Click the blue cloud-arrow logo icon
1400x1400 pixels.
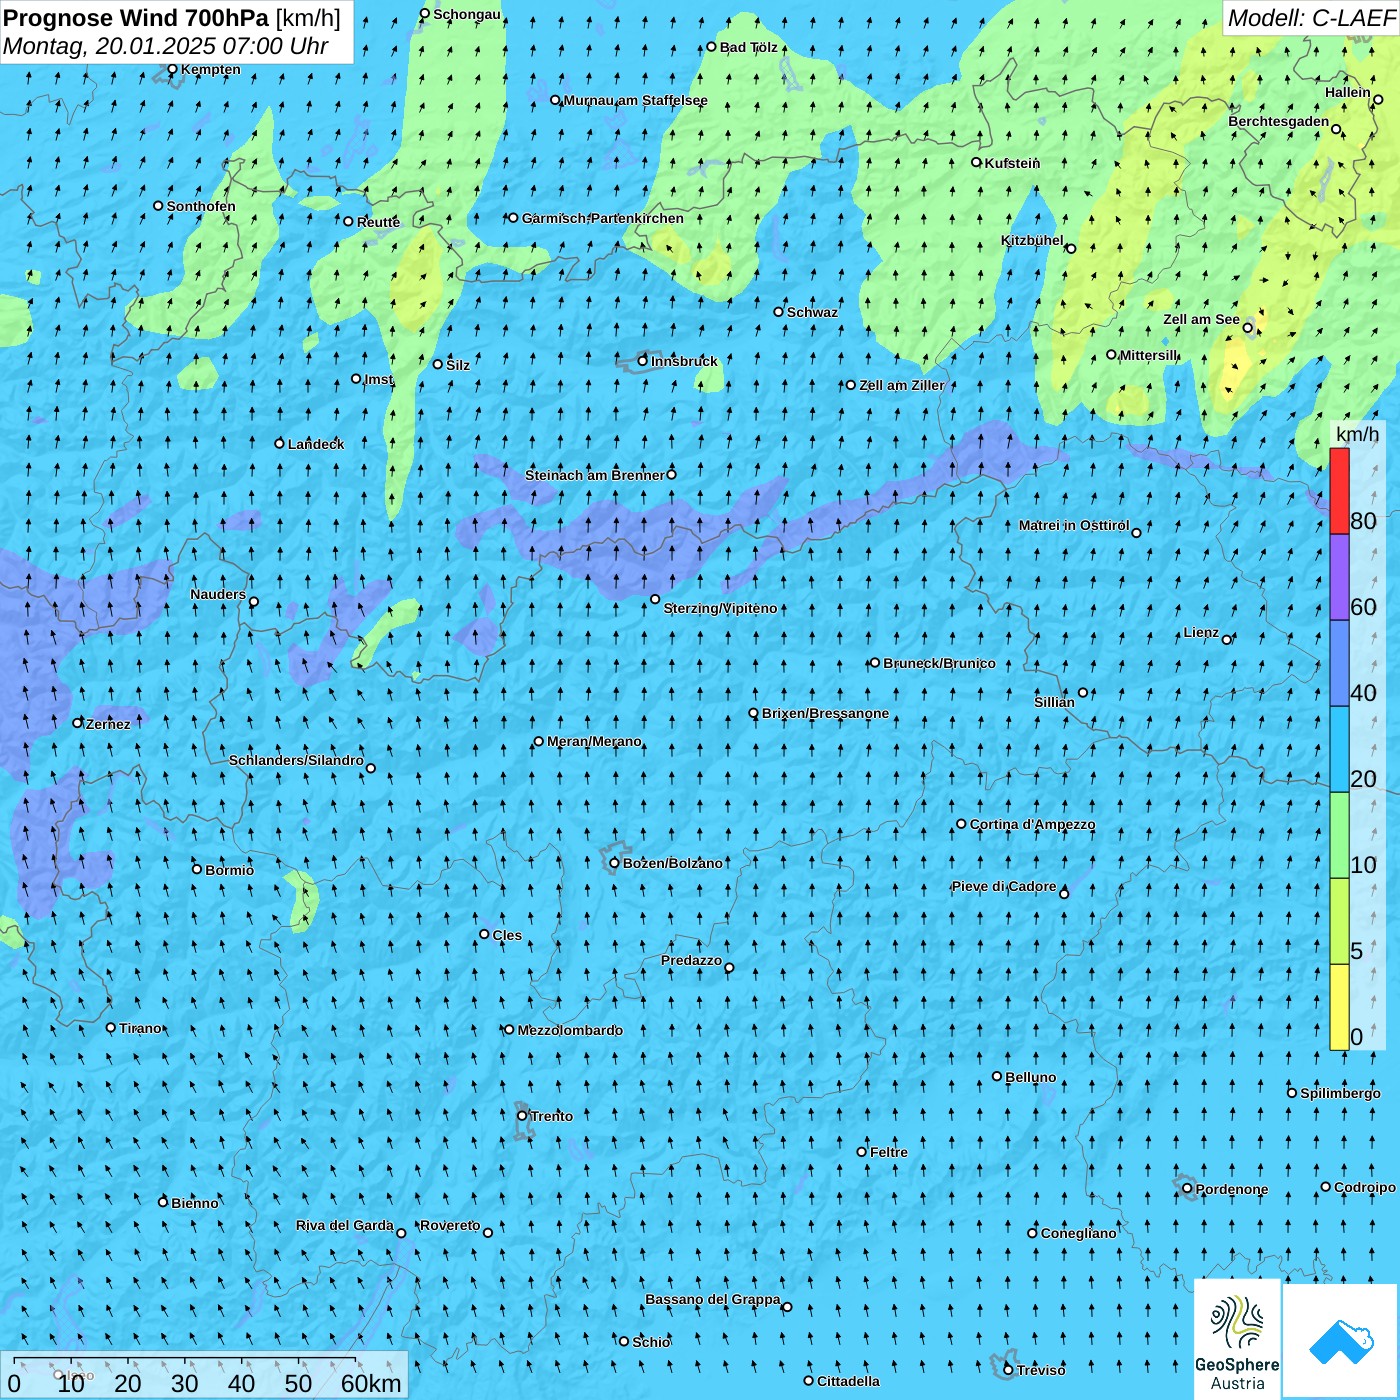[x=1340, y=1341]
